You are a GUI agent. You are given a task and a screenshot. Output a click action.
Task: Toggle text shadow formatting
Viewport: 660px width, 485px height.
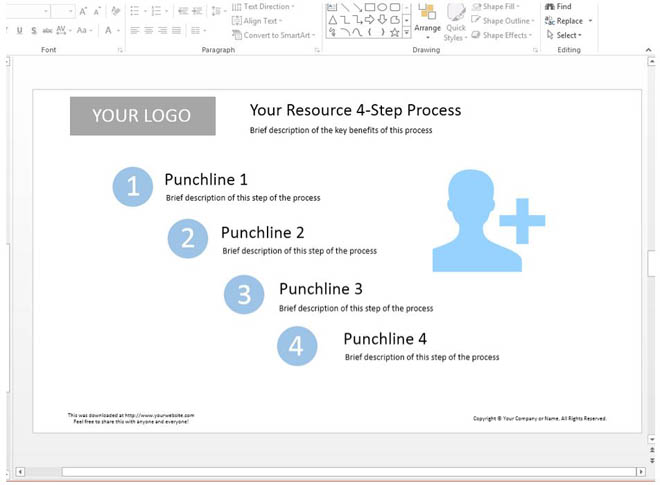click(34, 30)
